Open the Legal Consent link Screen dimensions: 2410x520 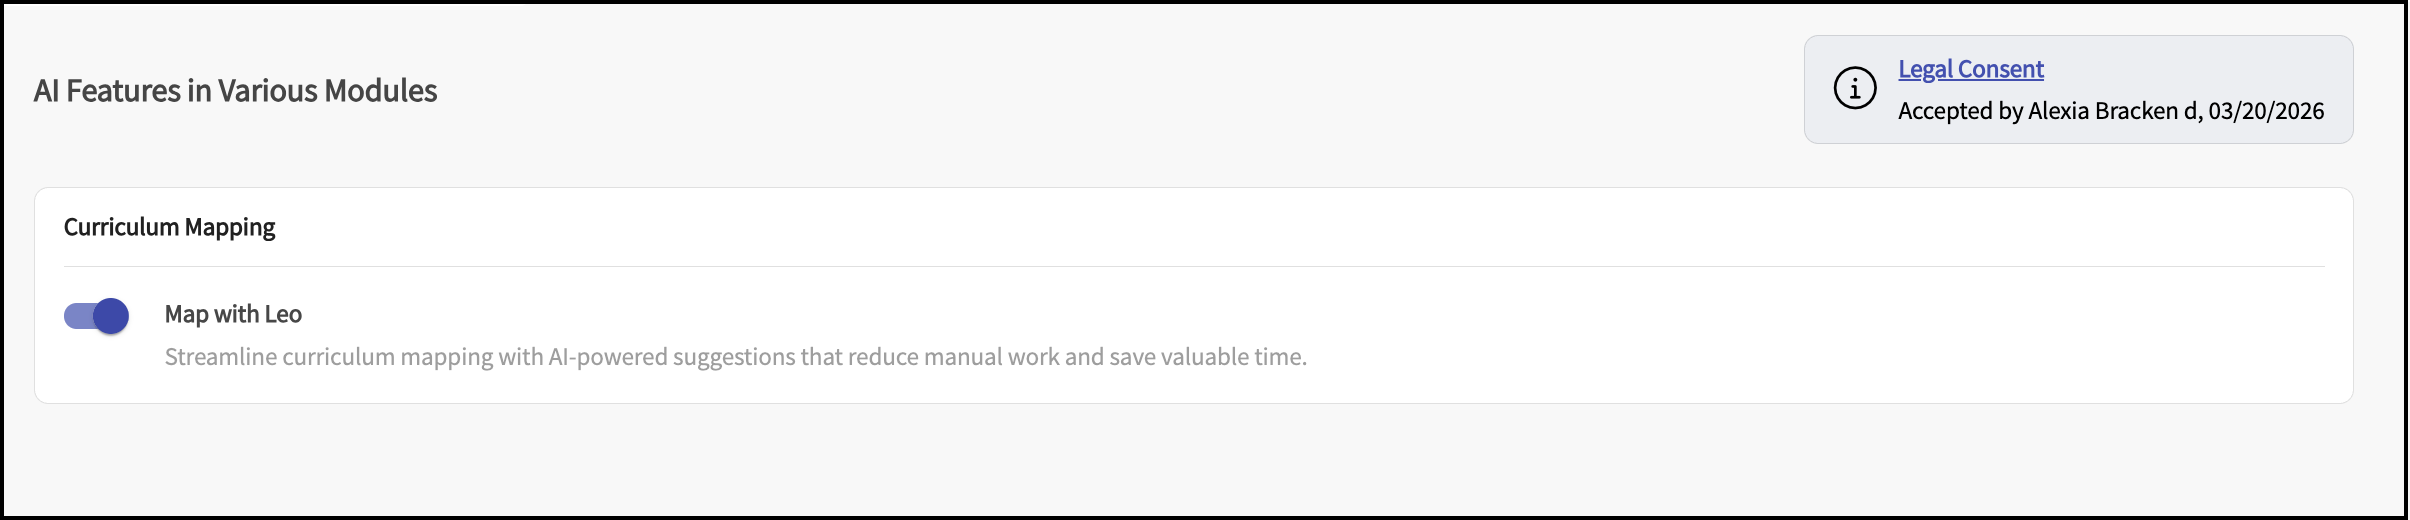1970,69
